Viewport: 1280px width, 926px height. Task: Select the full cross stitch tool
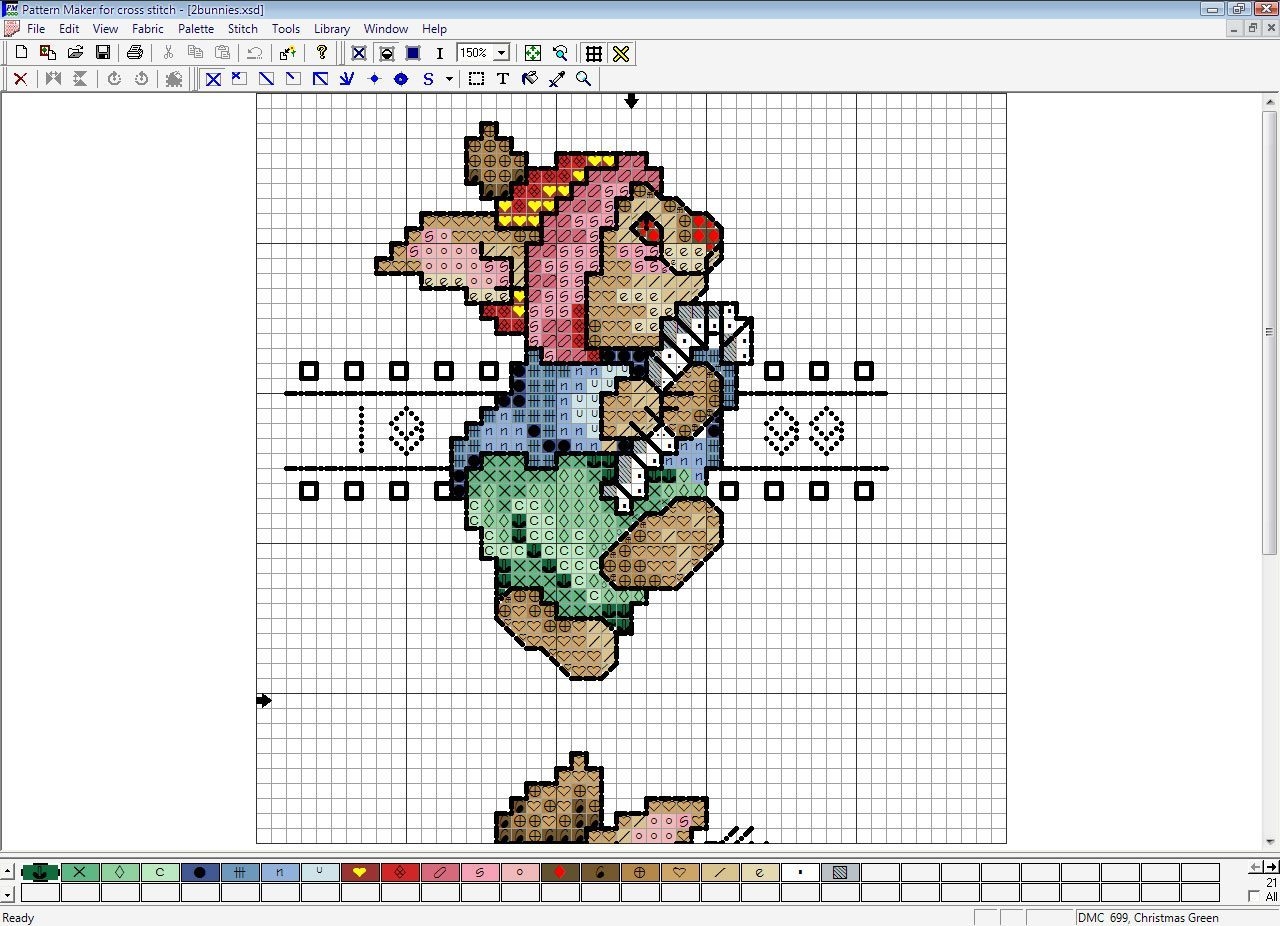click(x=212, y=78)
